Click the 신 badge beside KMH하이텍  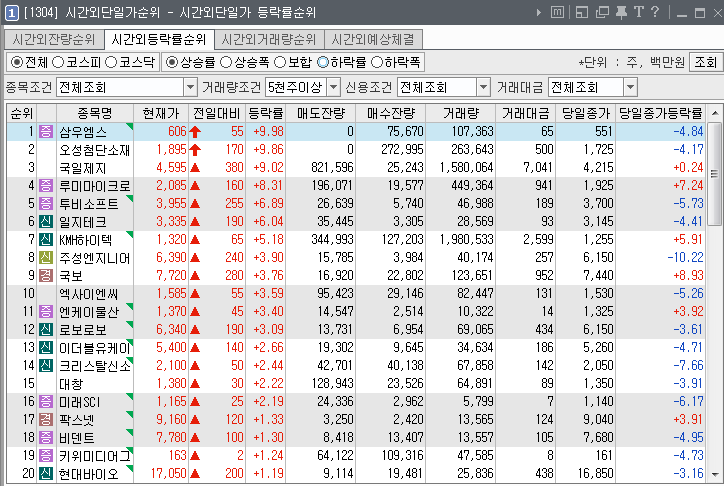point(46,240)
